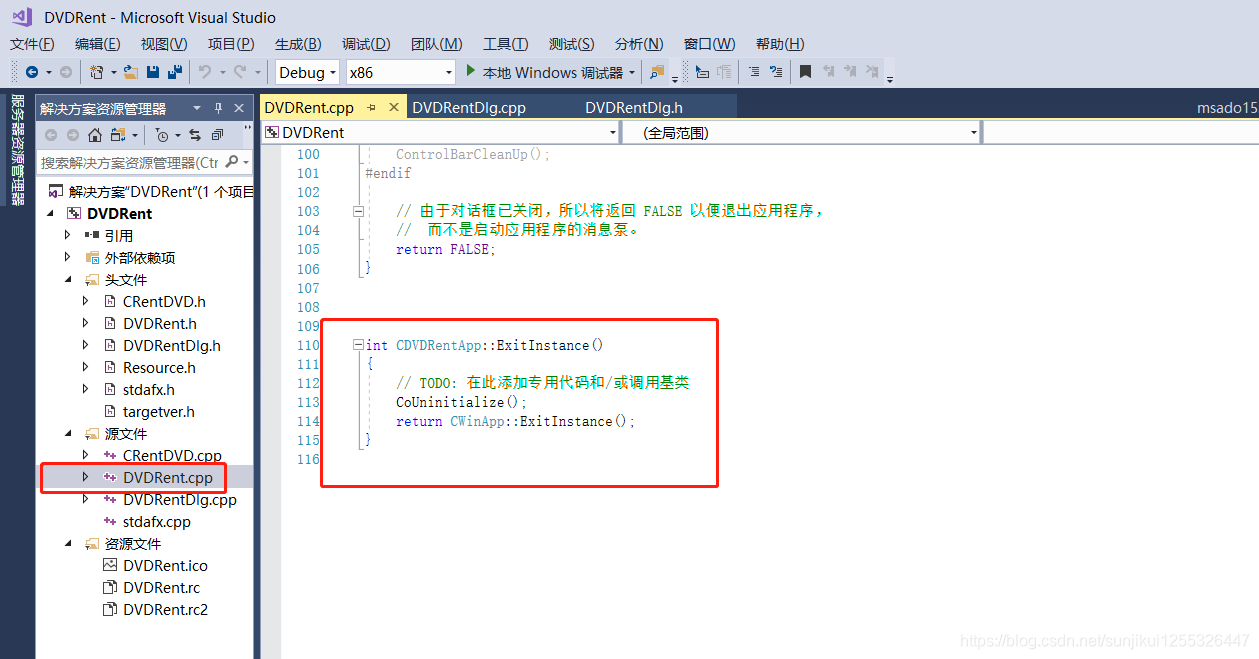Screen dimensions: 1259x659
Task: Click the save all icon
Action: [x=175, y=72]
